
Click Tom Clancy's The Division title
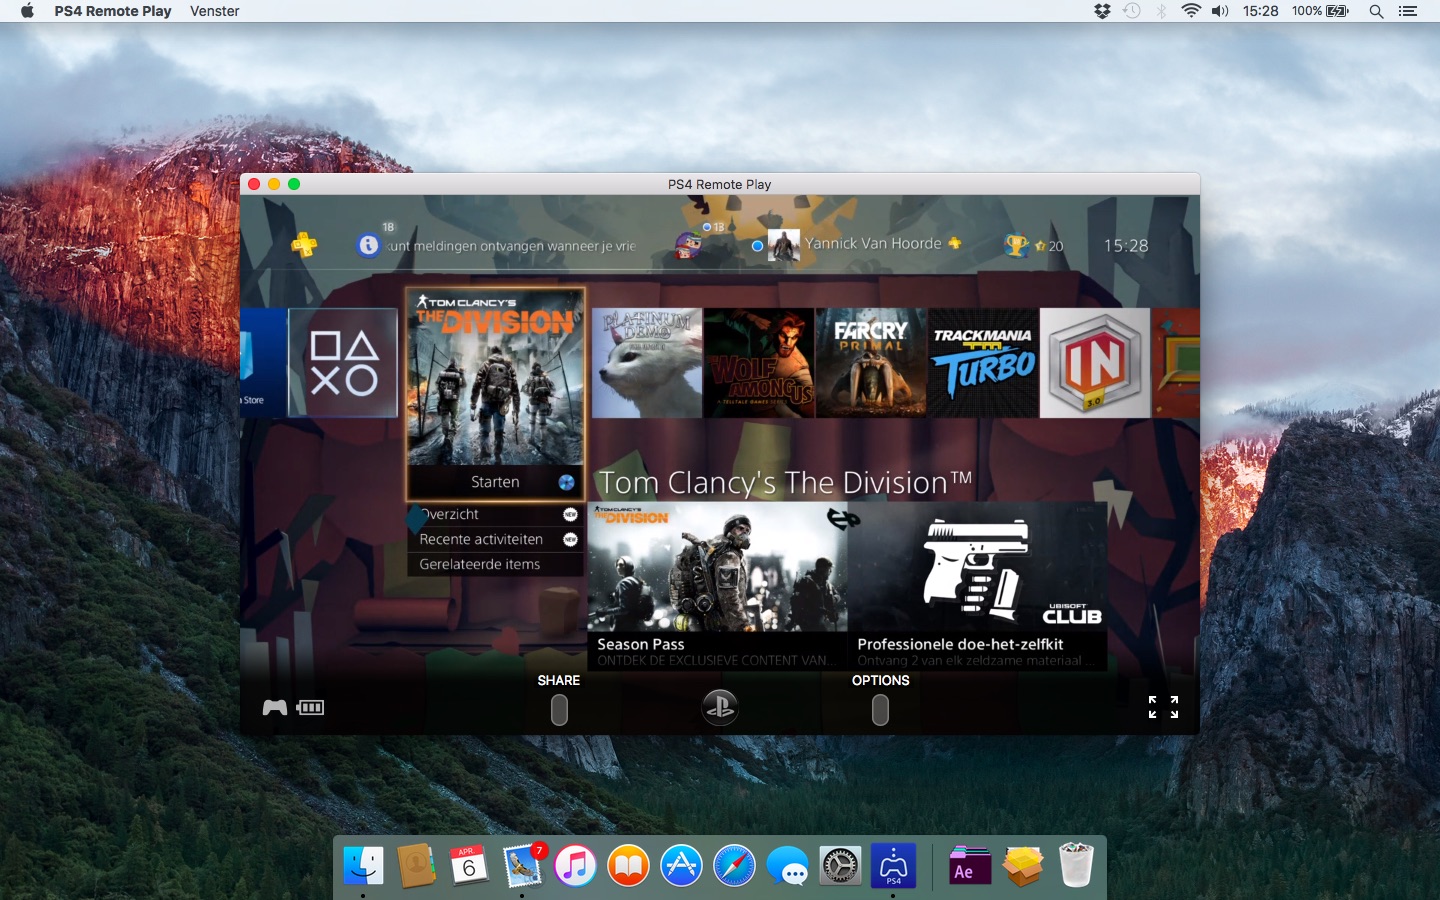[785, 482]
